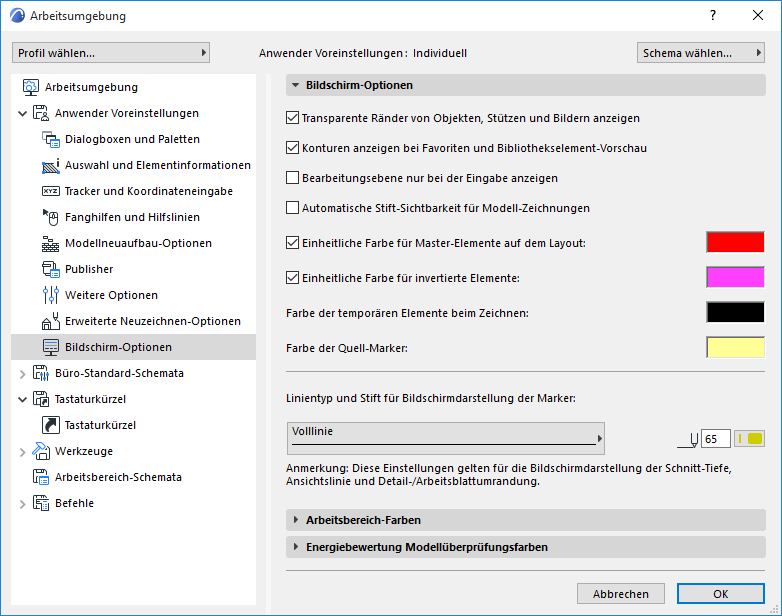This screenshot has height=616, width=782.
Task: Select Auswahl und Elementinformationen entry
Action: click(158, 165)
